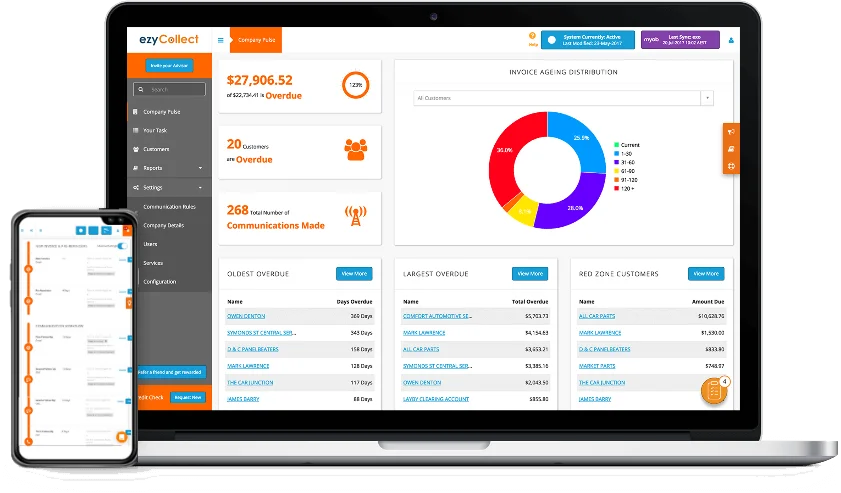Screen dimensions: 841x493
Task: Focus the sidebar Search input field
Action: (169, 90)
